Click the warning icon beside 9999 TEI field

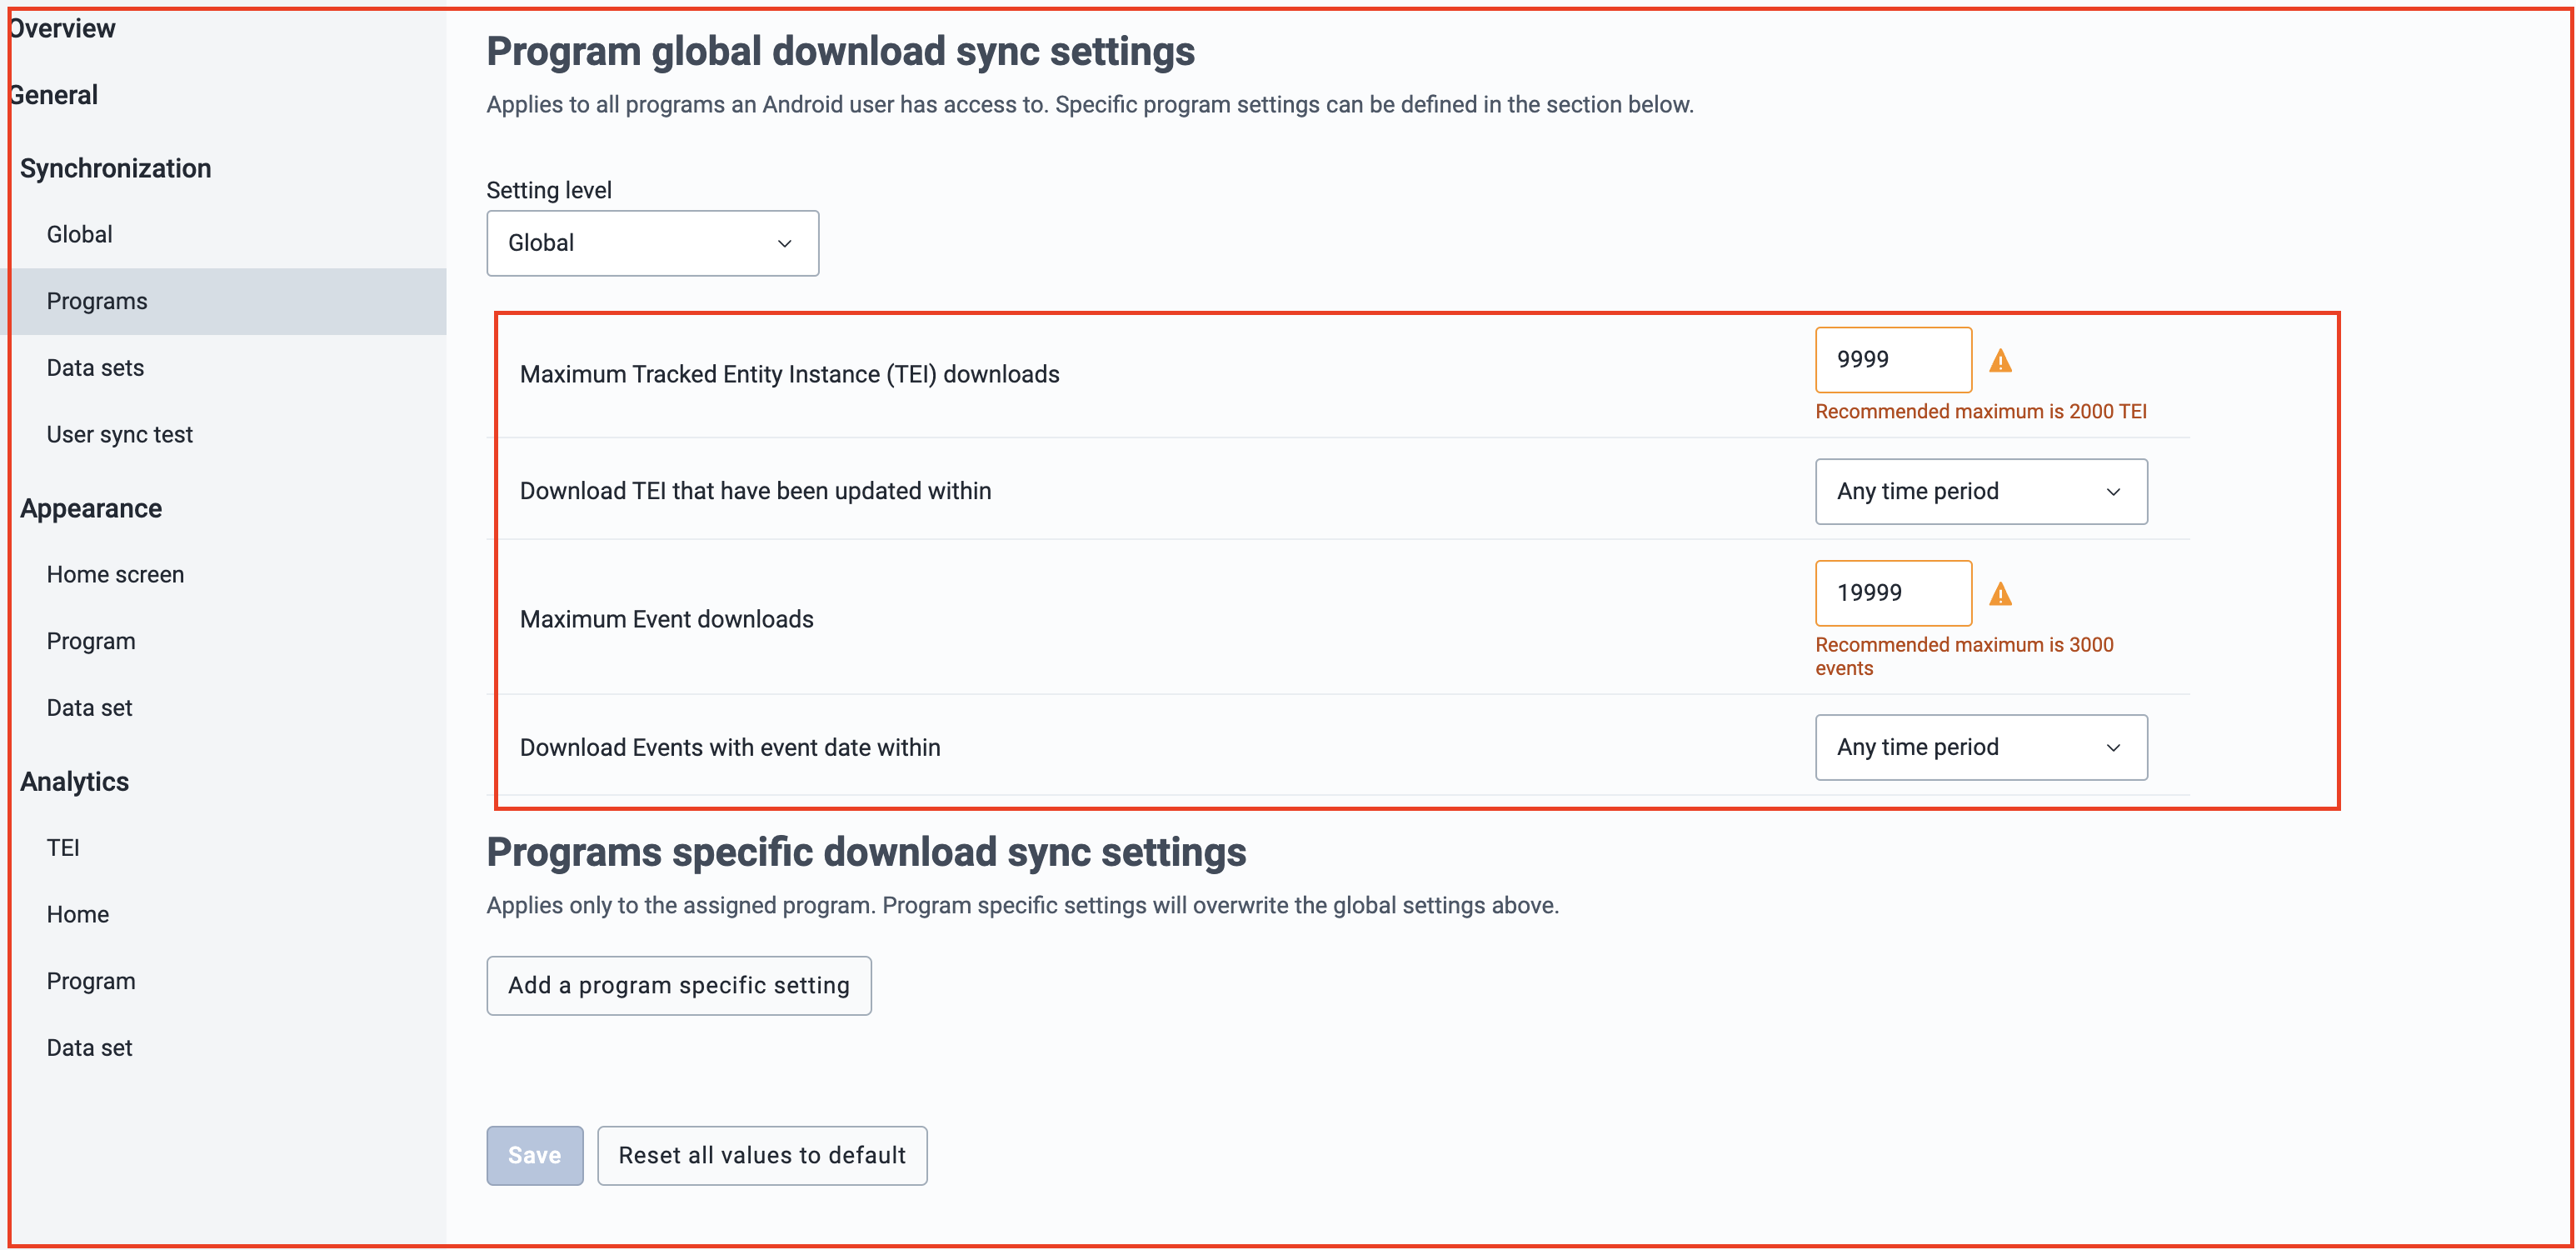[x=2000, y=361]
